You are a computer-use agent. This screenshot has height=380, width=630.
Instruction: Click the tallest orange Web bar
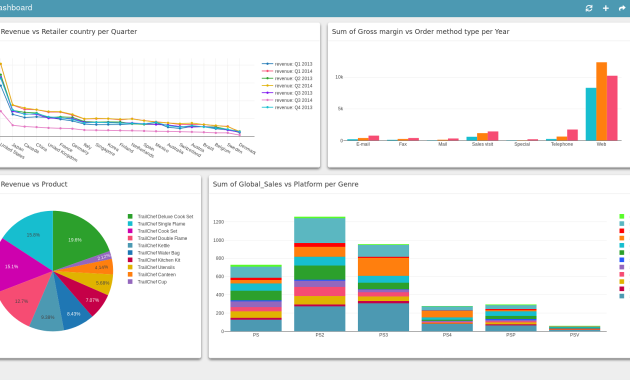tap(601, 101)
